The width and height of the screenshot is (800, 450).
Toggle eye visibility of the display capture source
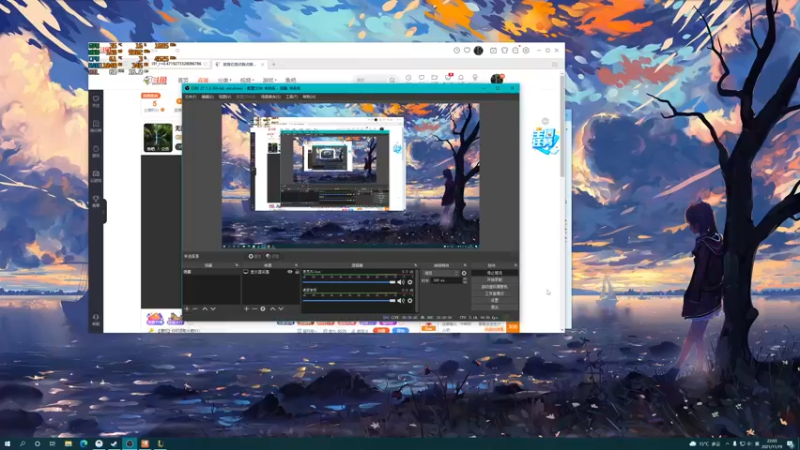[x=290, y=272]
